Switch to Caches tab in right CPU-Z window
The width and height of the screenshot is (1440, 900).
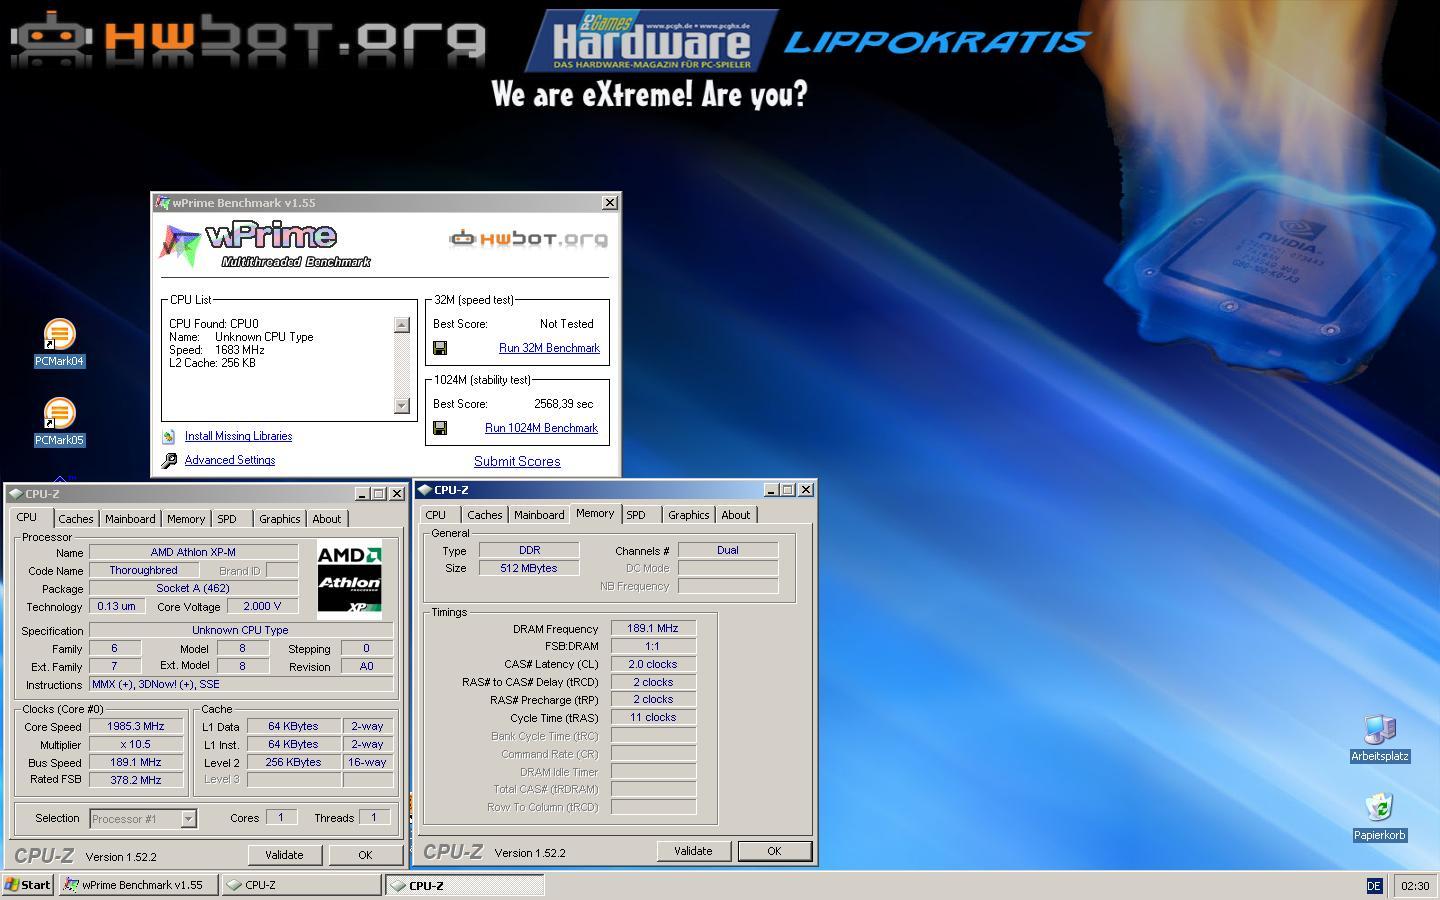484,515
